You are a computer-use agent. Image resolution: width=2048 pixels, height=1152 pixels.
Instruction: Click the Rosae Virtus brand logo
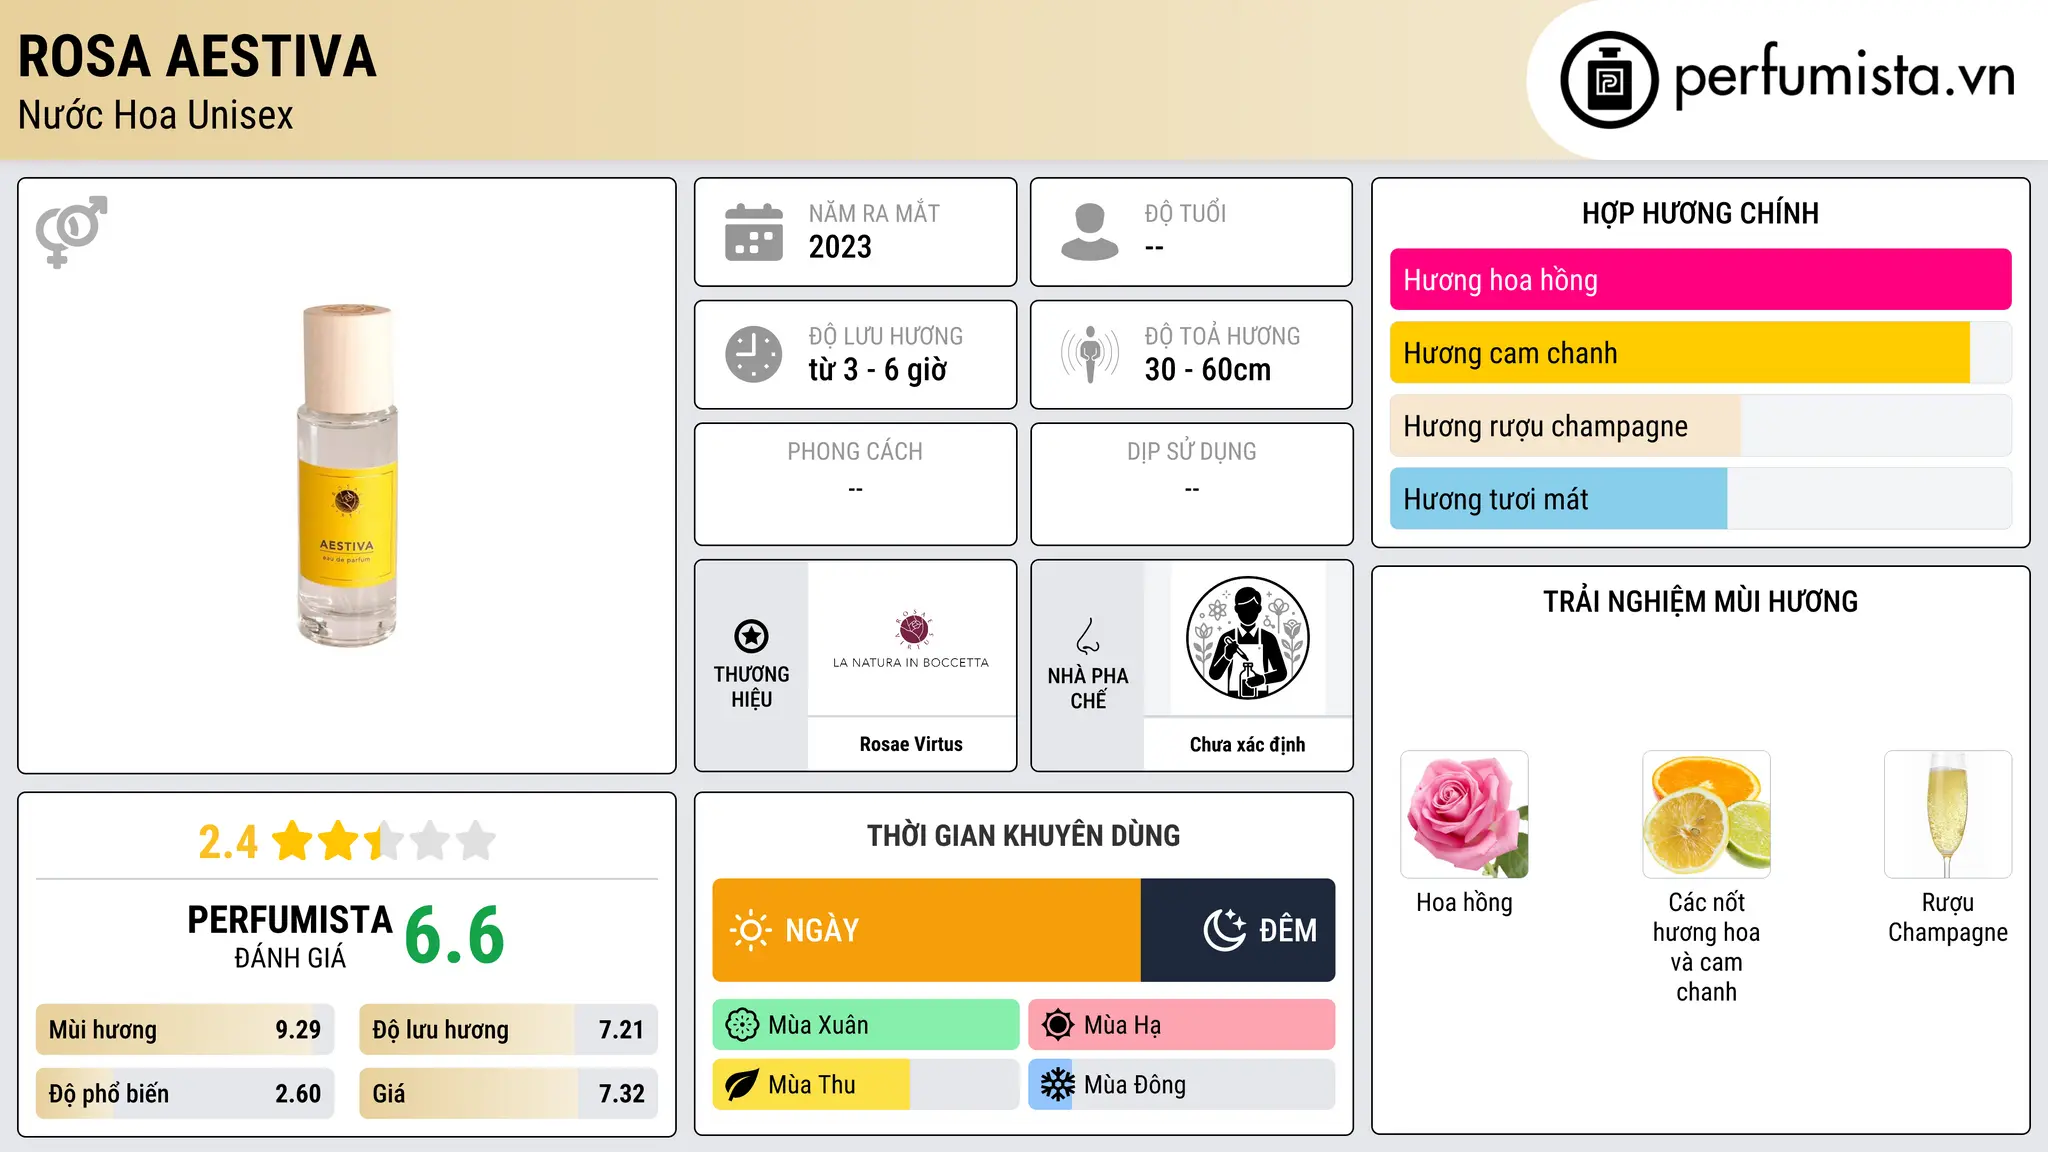point(911,638)
